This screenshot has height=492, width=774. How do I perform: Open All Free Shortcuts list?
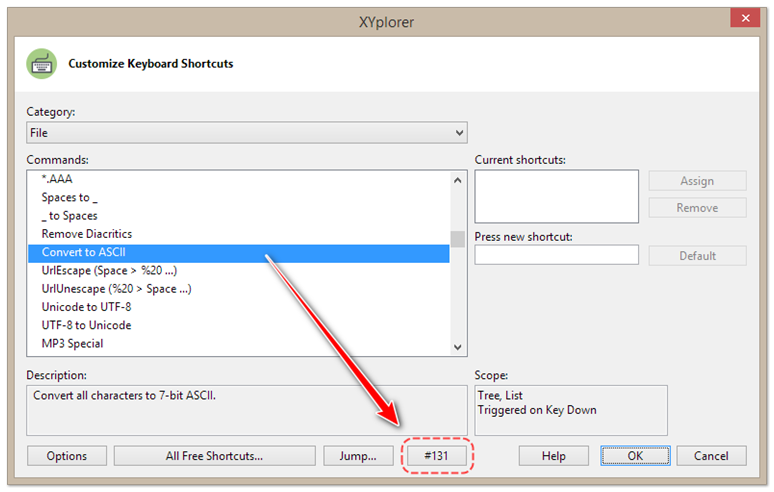[x=214, y=456]
